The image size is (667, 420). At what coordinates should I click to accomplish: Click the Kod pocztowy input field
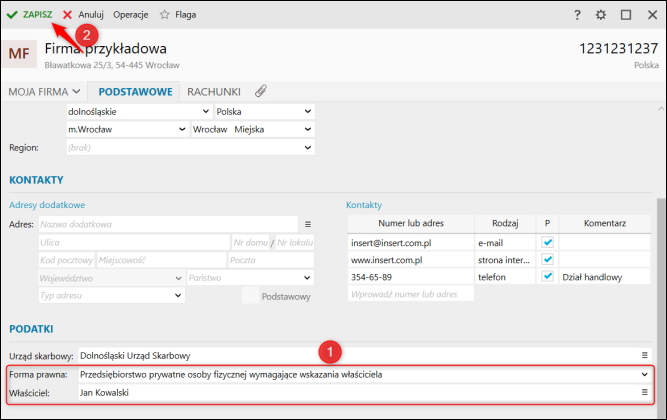tap(66, 260)
